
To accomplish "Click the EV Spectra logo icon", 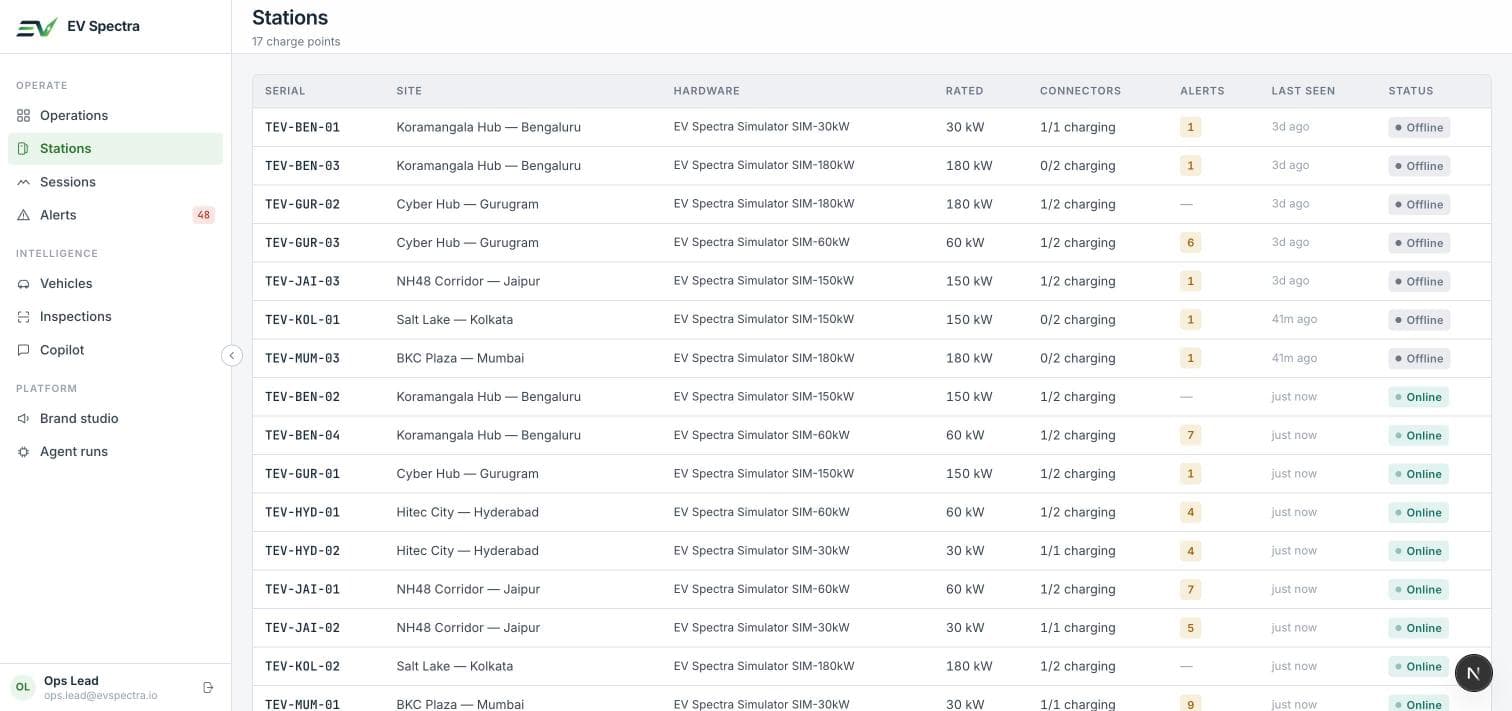I will 37,27.
